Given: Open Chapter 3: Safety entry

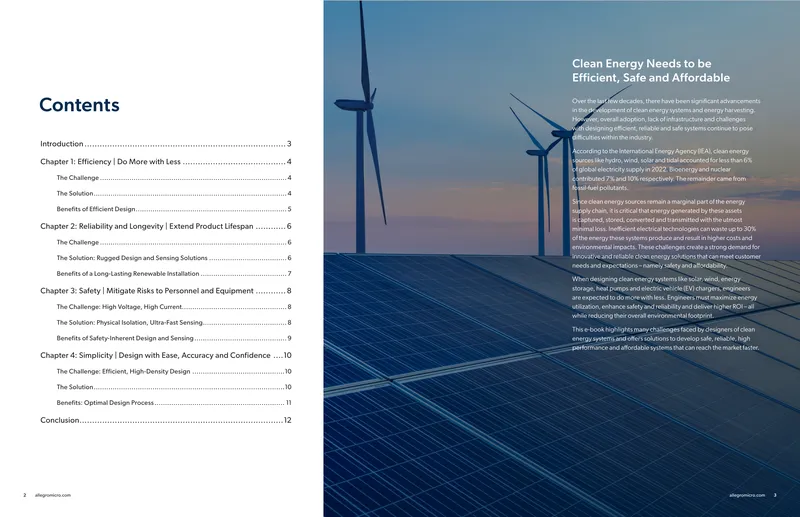Looking at the screenshot, I should coord(166,291).
